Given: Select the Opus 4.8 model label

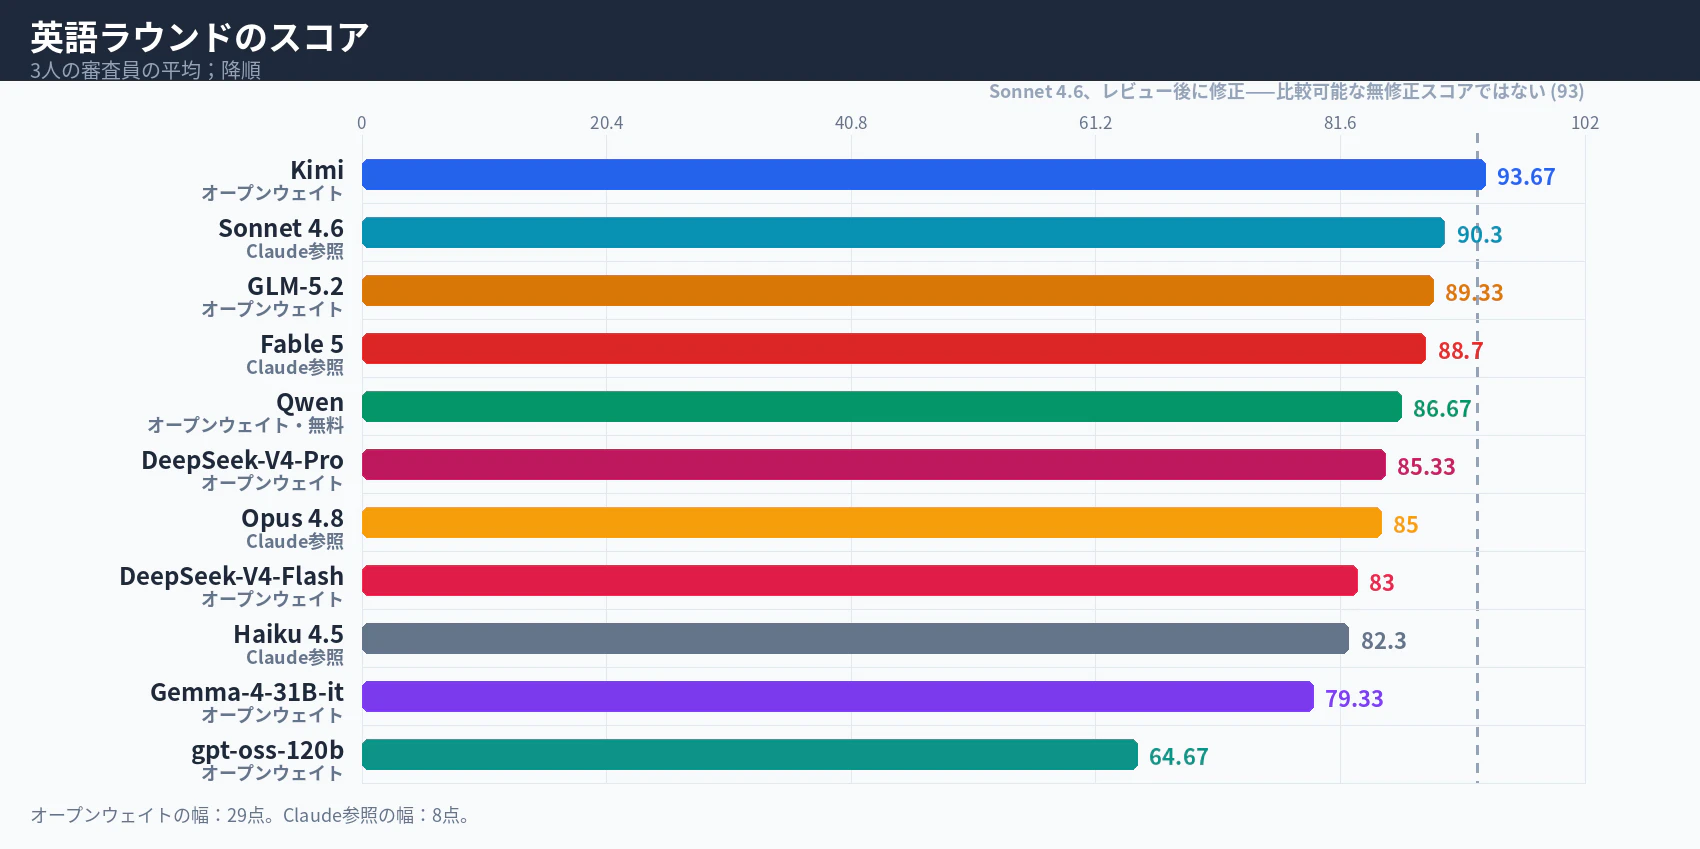Looking at the screenshot, I should (292, 518).
